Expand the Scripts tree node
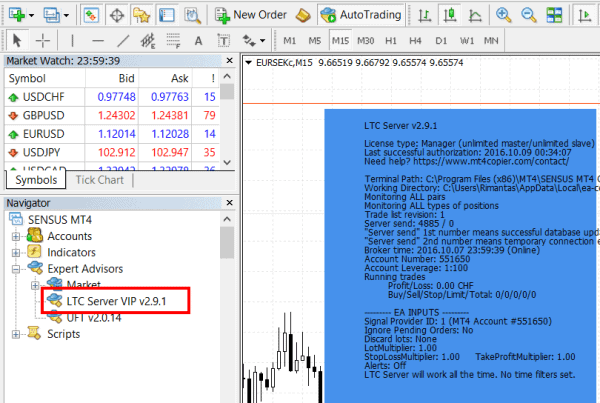Viewport: 600px width, 403px height. click(x=16, y=334)
